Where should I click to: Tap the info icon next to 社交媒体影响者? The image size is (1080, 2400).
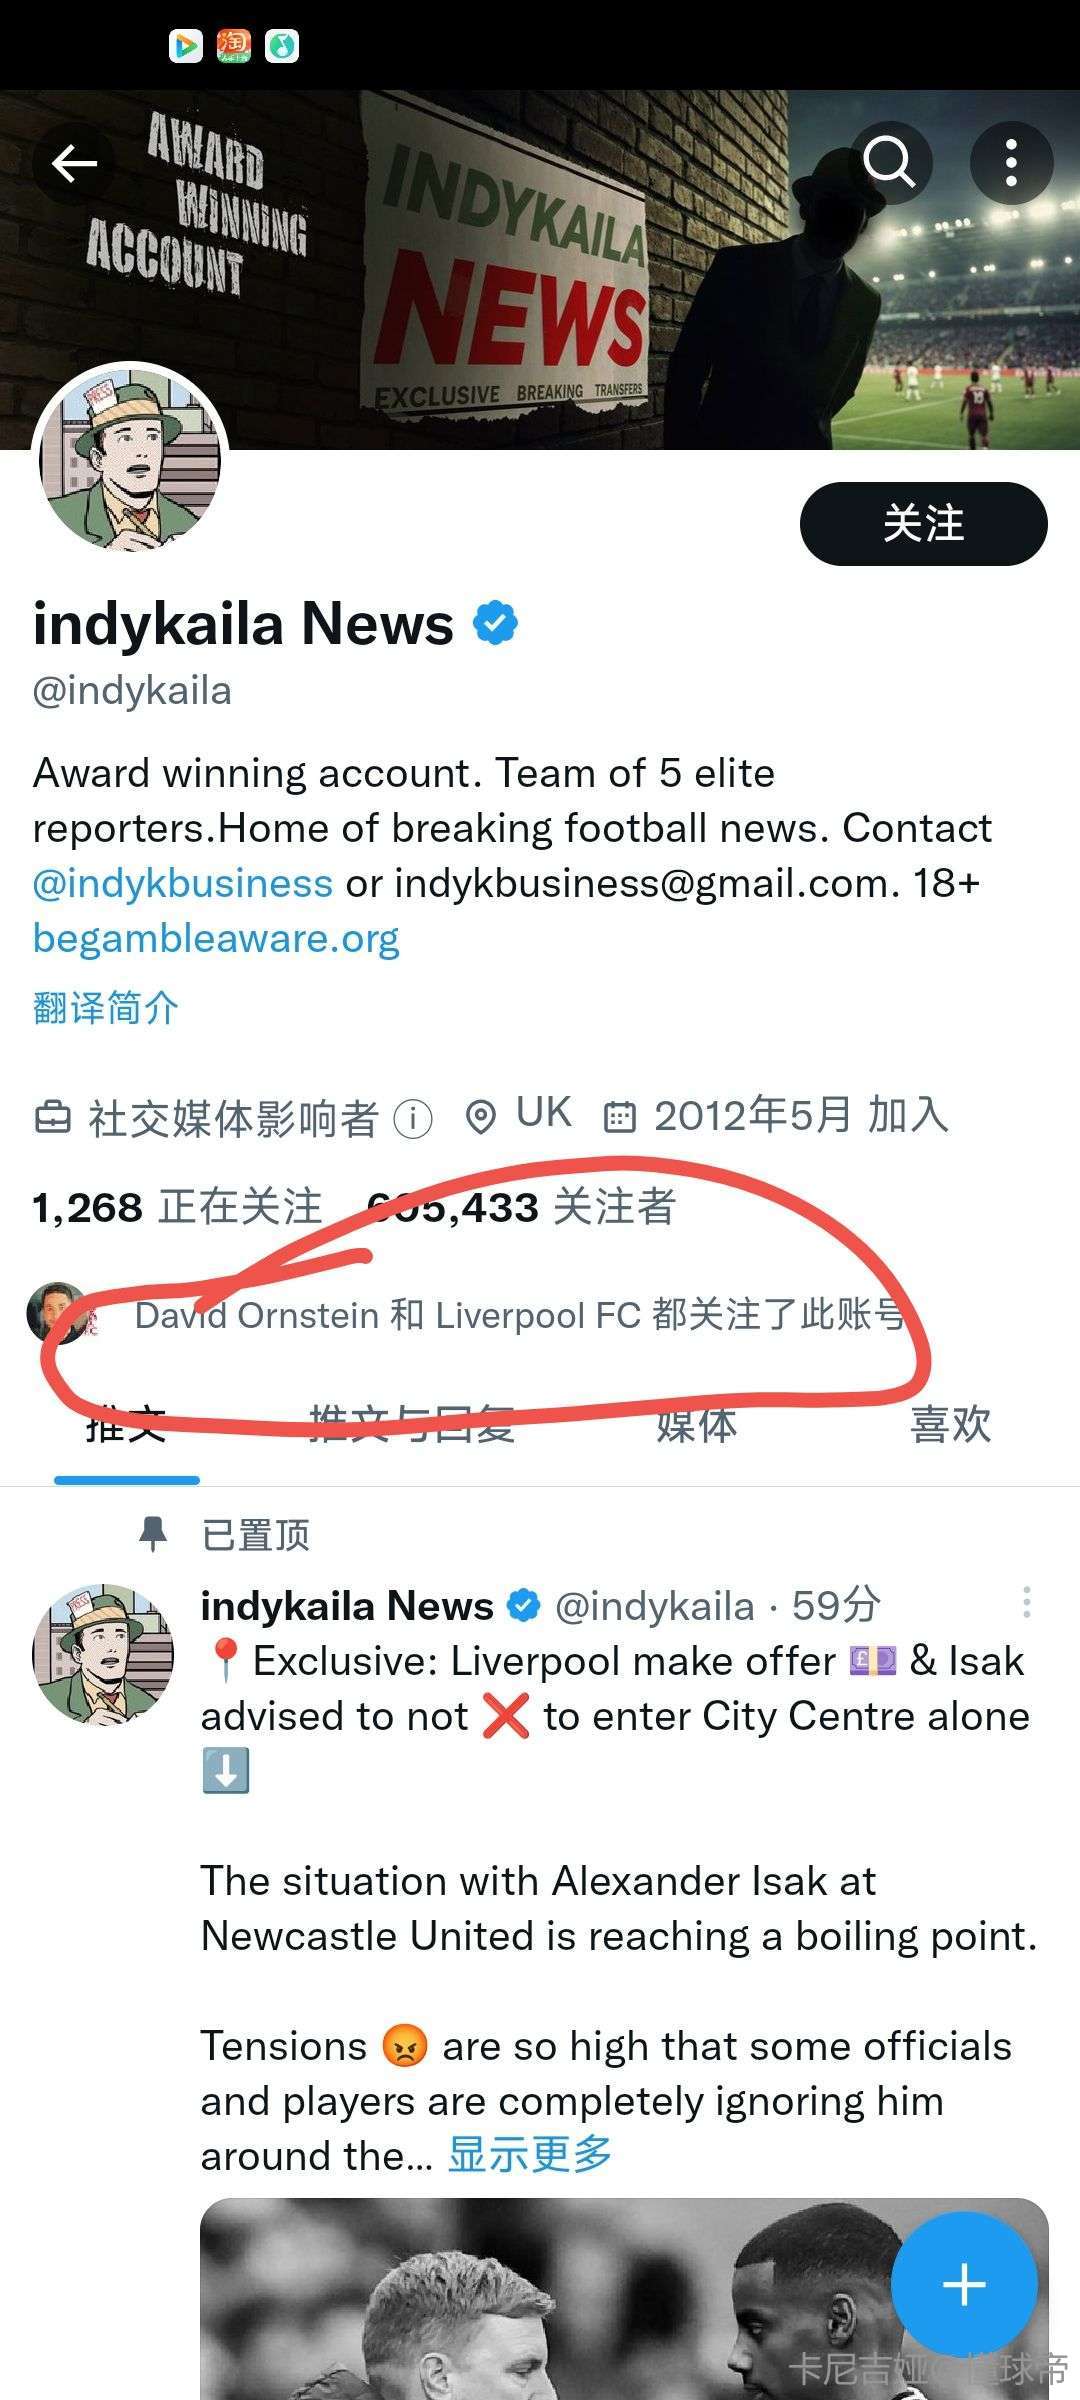[413, 1119]
